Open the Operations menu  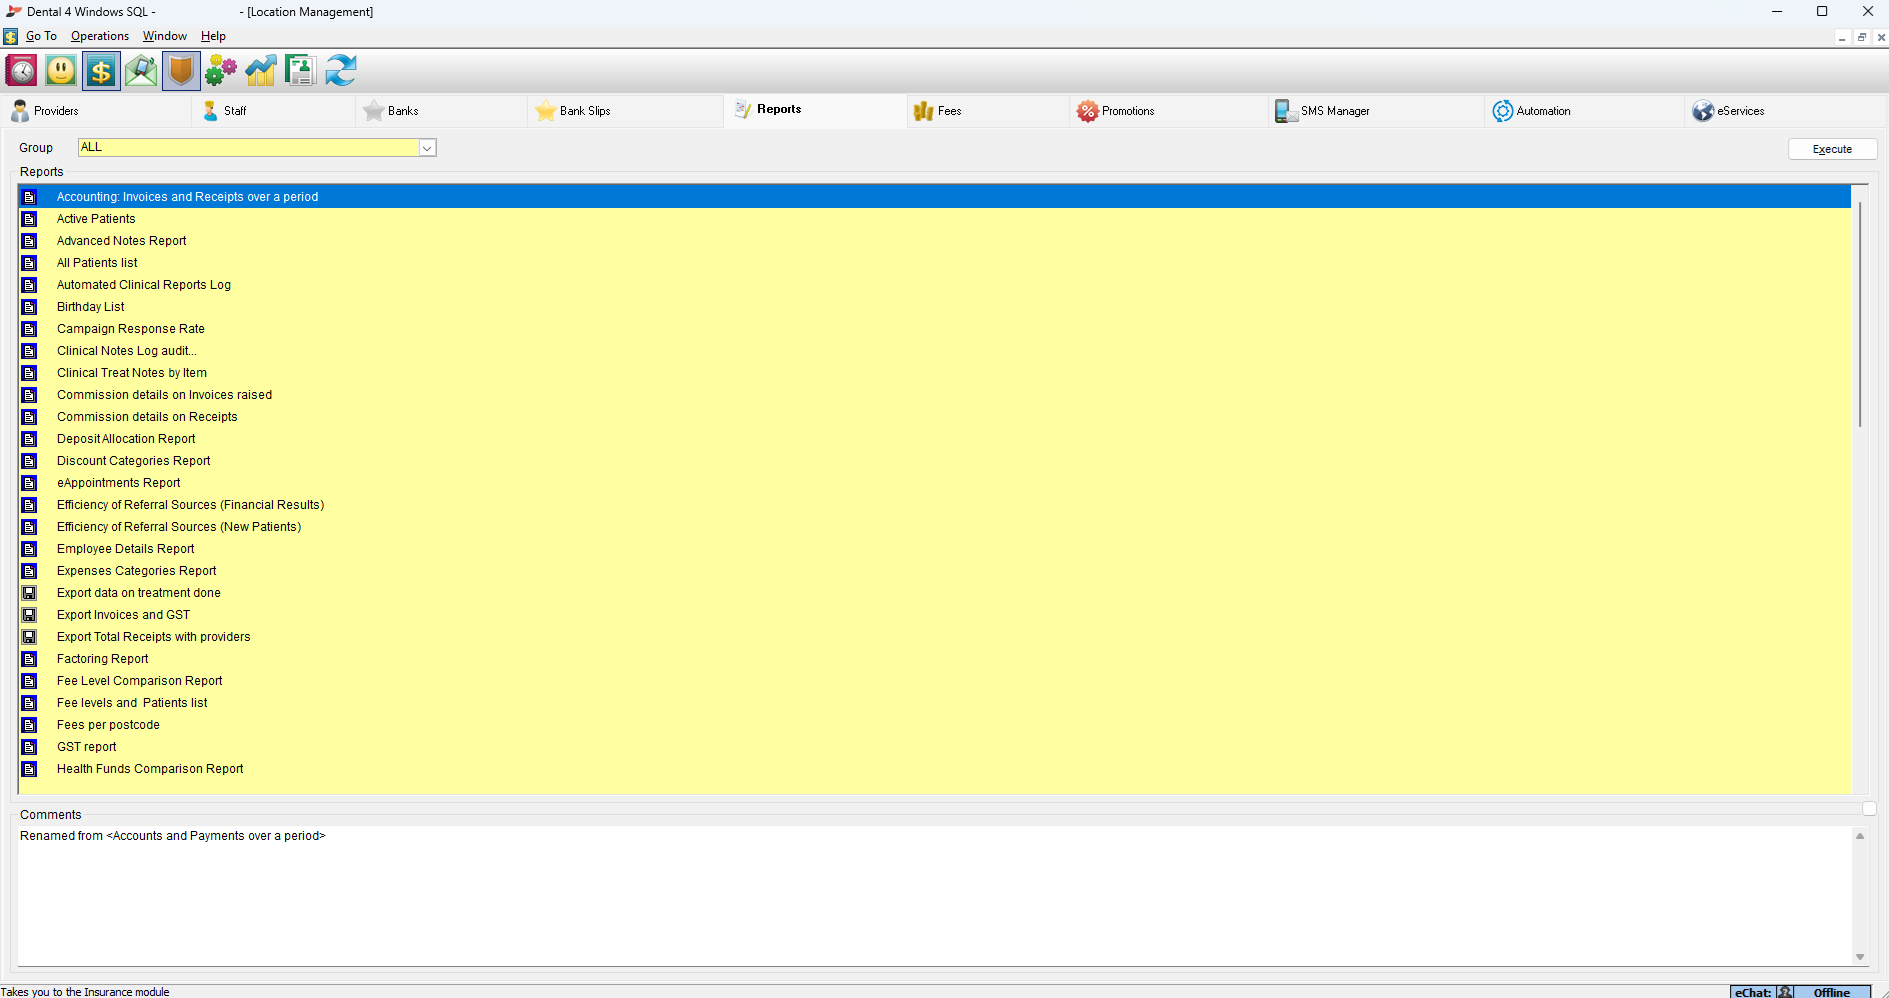(99, 36)
